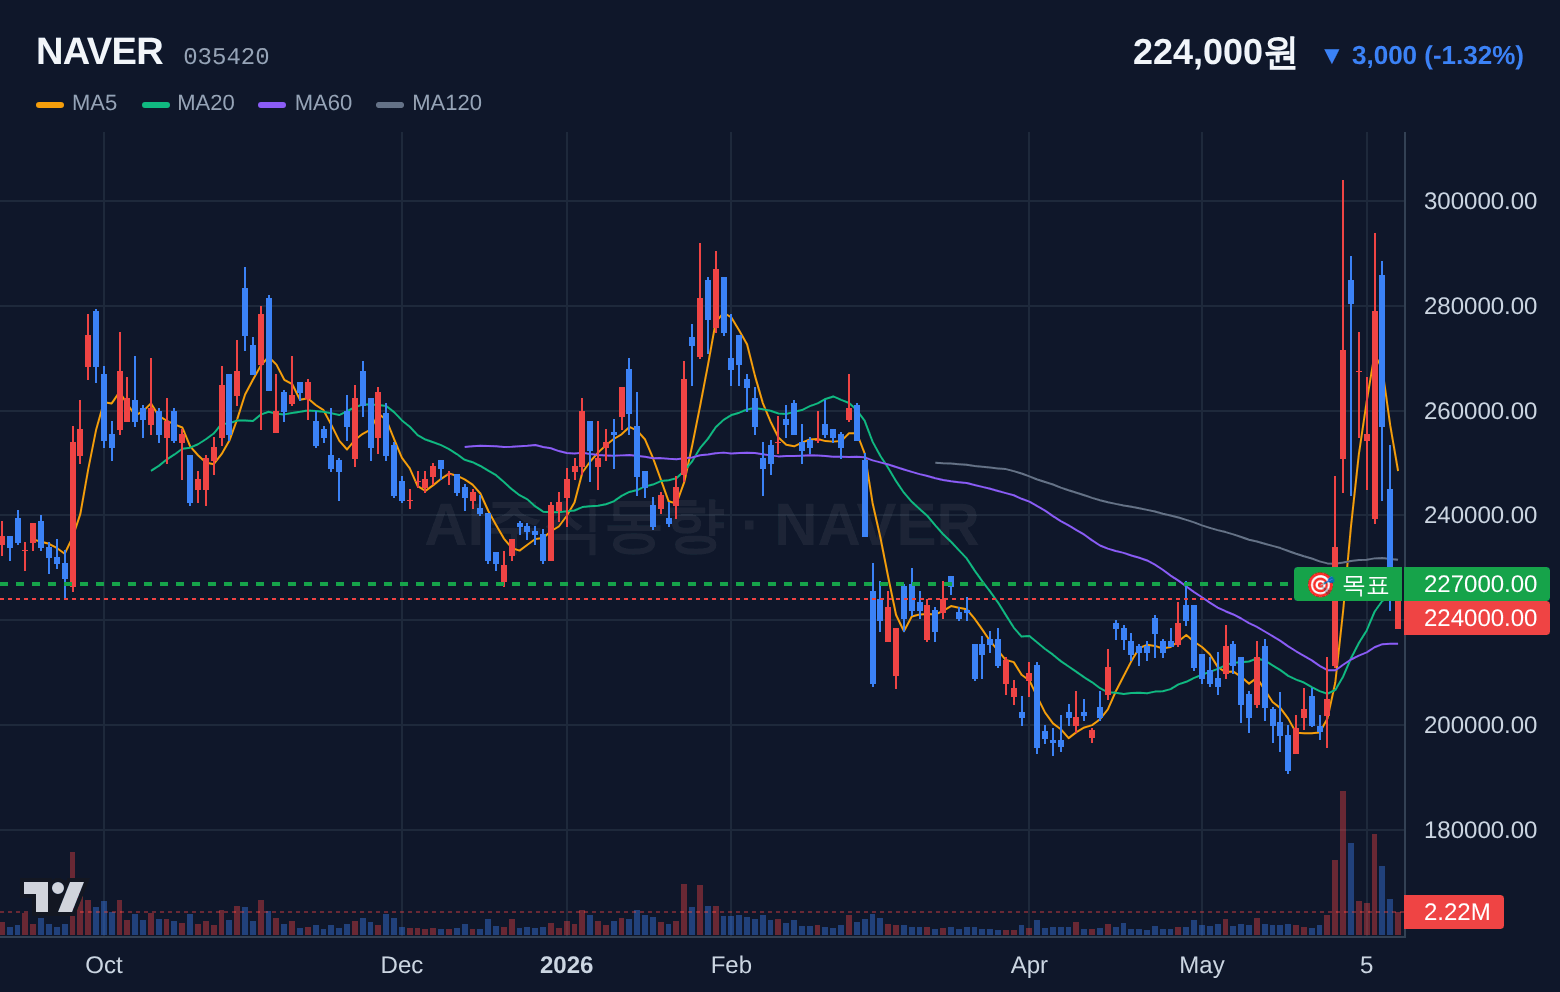1560x992 pixels.
Task: Click the bold 2026 time axis label
Action: 566,965
